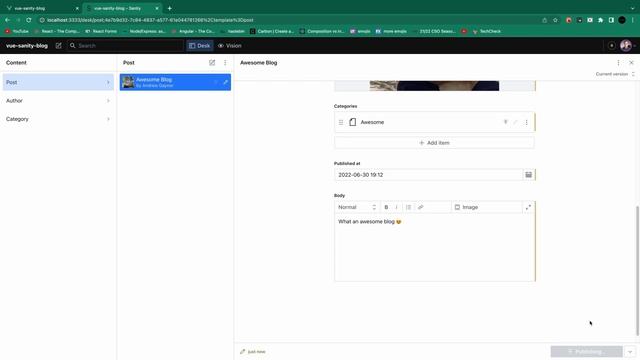The height and width of the screenshot is (360, 640).
Task: Click the Publishing button
Action: [586, 351]
